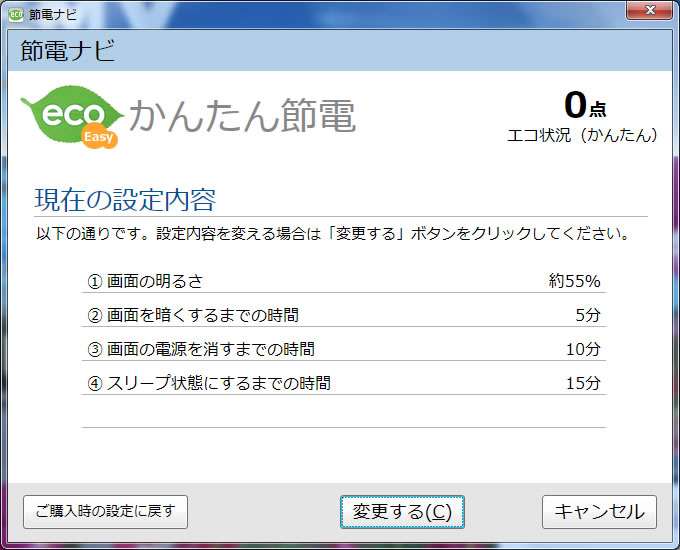Click the エコ状況（かんたん） status label

pyautogui.click(x=582, y=135)
